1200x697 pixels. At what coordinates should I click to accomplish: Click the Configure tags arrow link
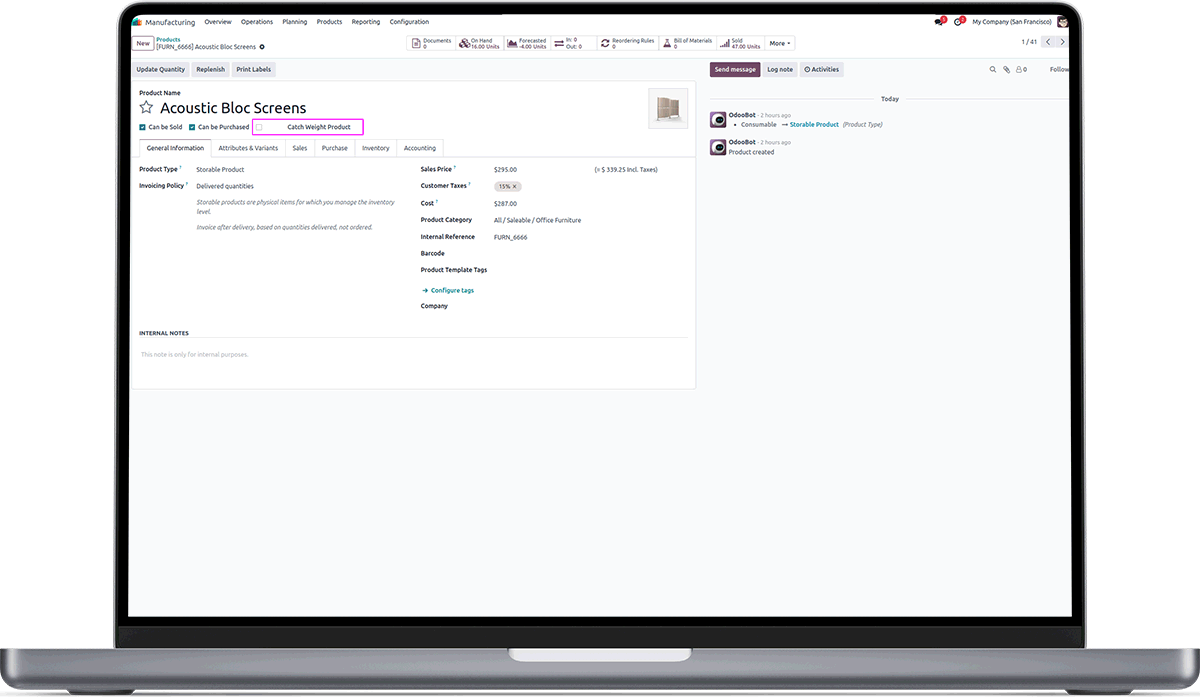pos(448,290)
